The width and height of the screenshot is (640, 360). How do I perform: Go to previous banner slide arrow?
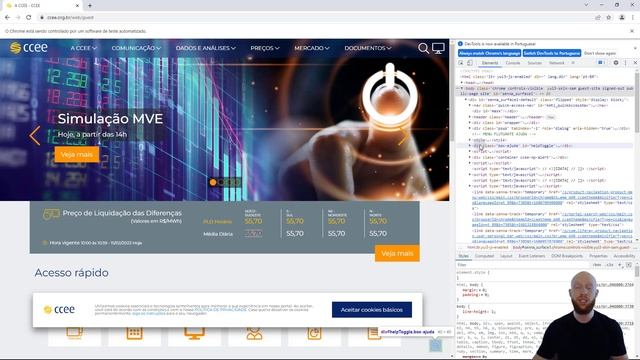(x=35, y=136)
